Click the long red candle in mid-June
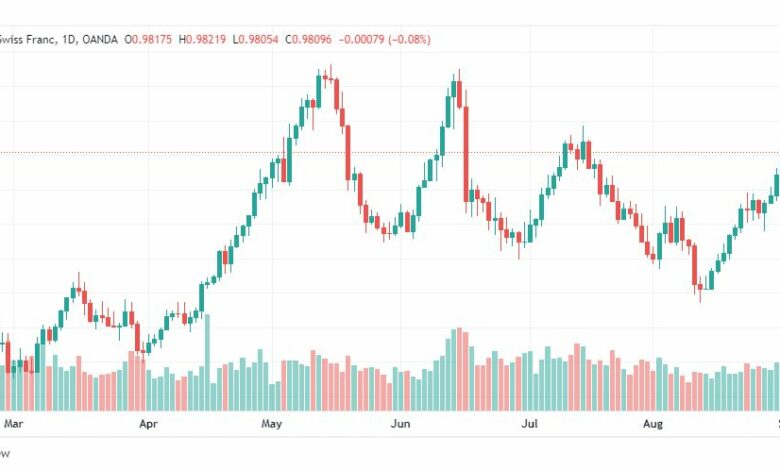The width and height of the screenshot is (780, 470). [x=466, y=154]
